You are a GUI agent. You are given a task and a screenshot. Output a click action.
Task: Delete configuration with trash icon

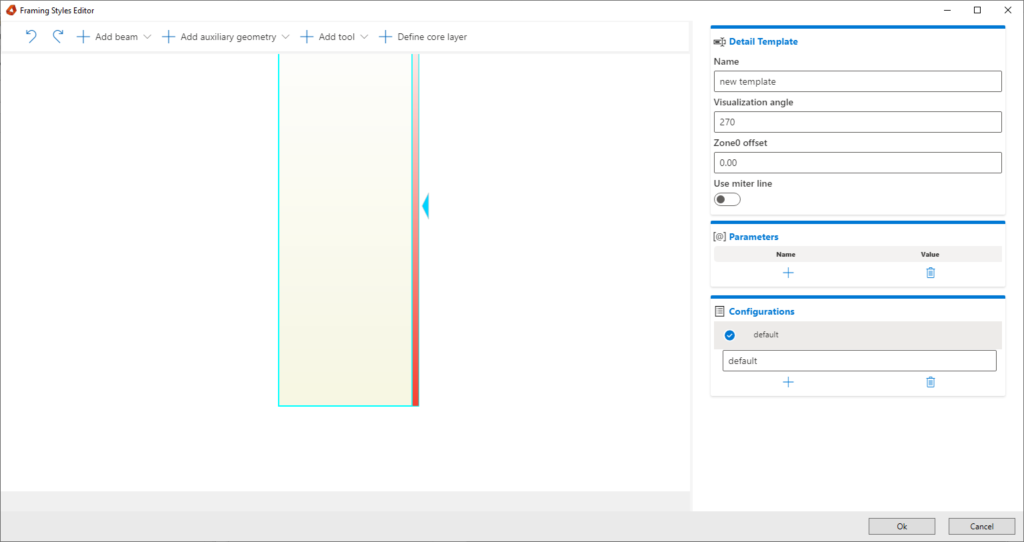[x=931, y=382]
